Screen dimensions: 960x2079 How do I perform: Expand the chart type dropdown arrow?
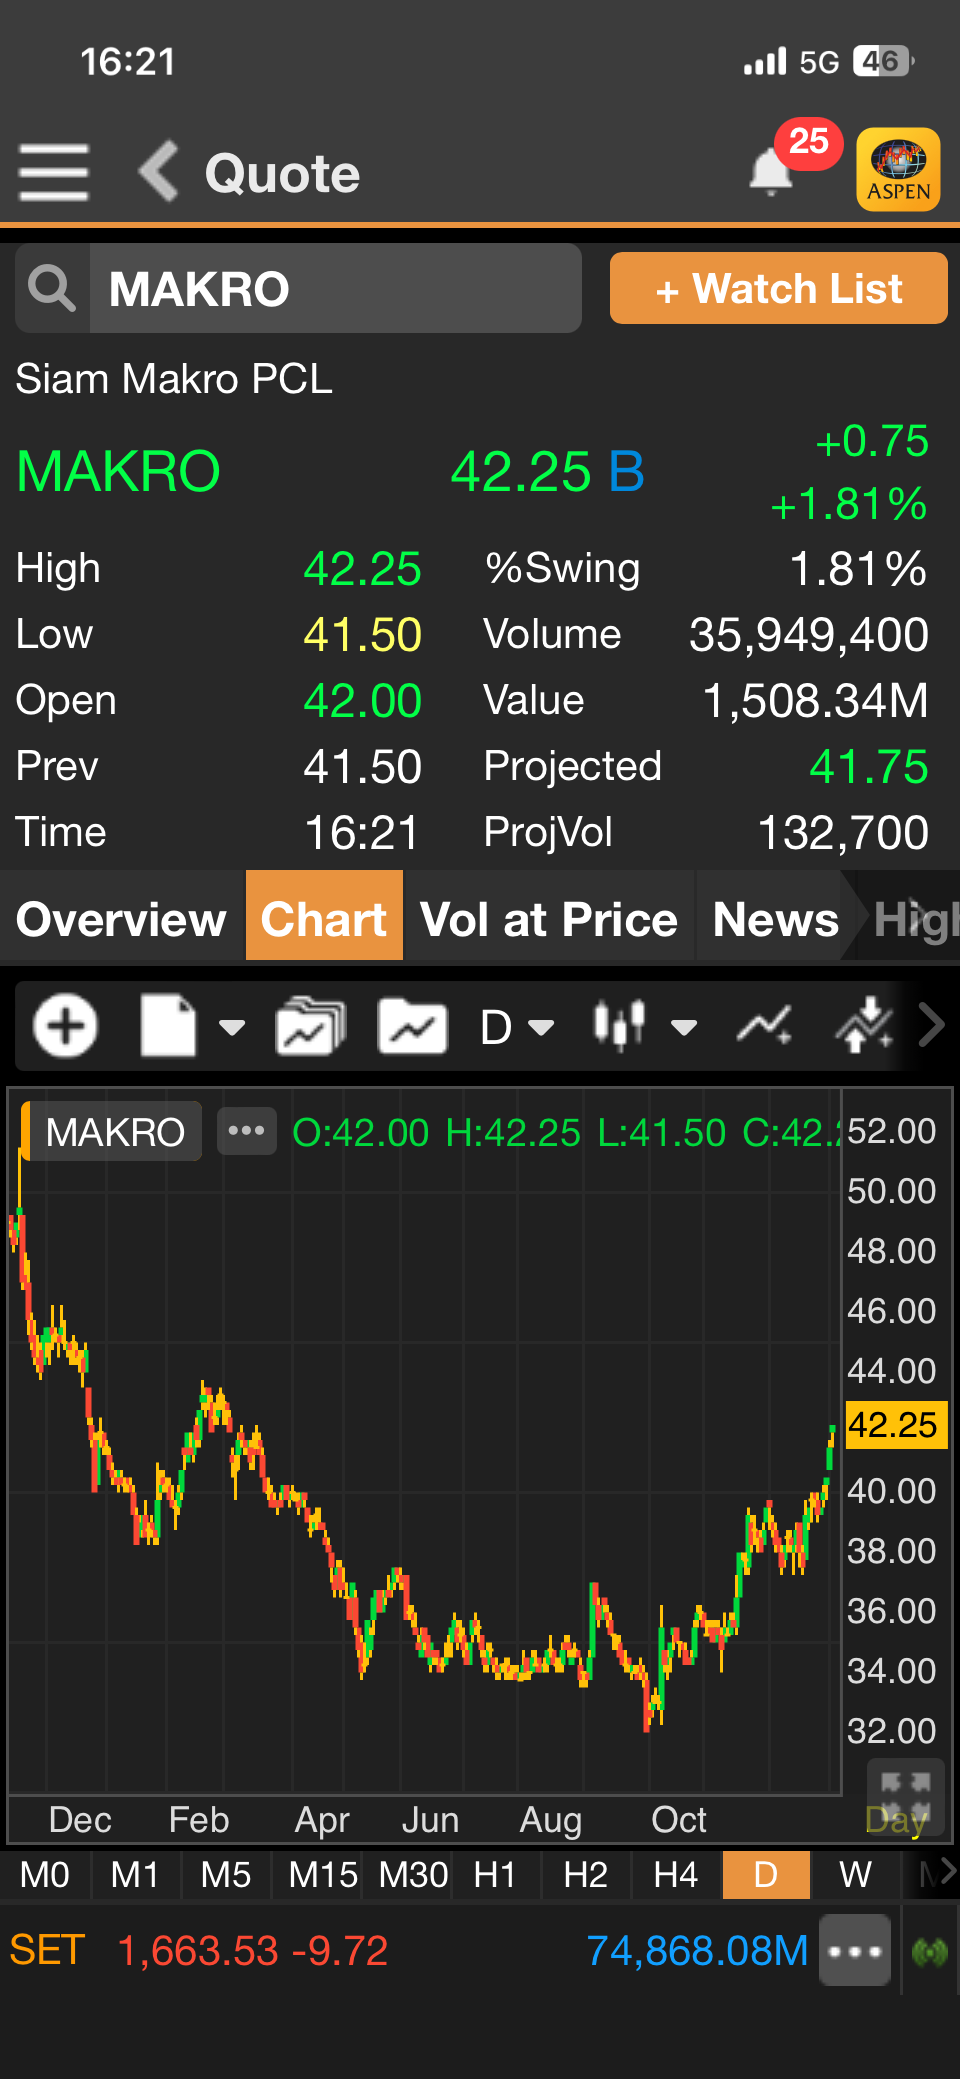pos(684,1027)
